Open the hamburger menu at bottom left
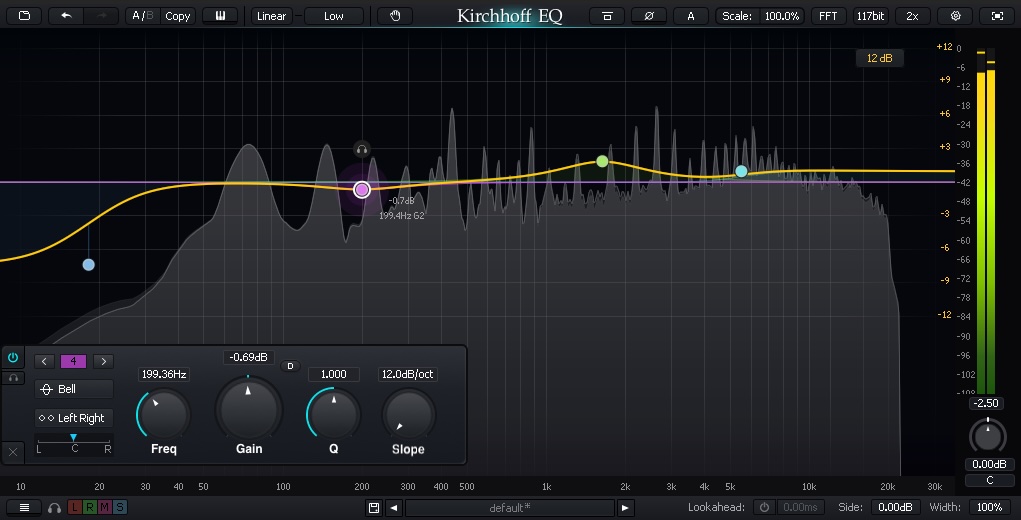The image size is (1021, 520). pos(24,508)
